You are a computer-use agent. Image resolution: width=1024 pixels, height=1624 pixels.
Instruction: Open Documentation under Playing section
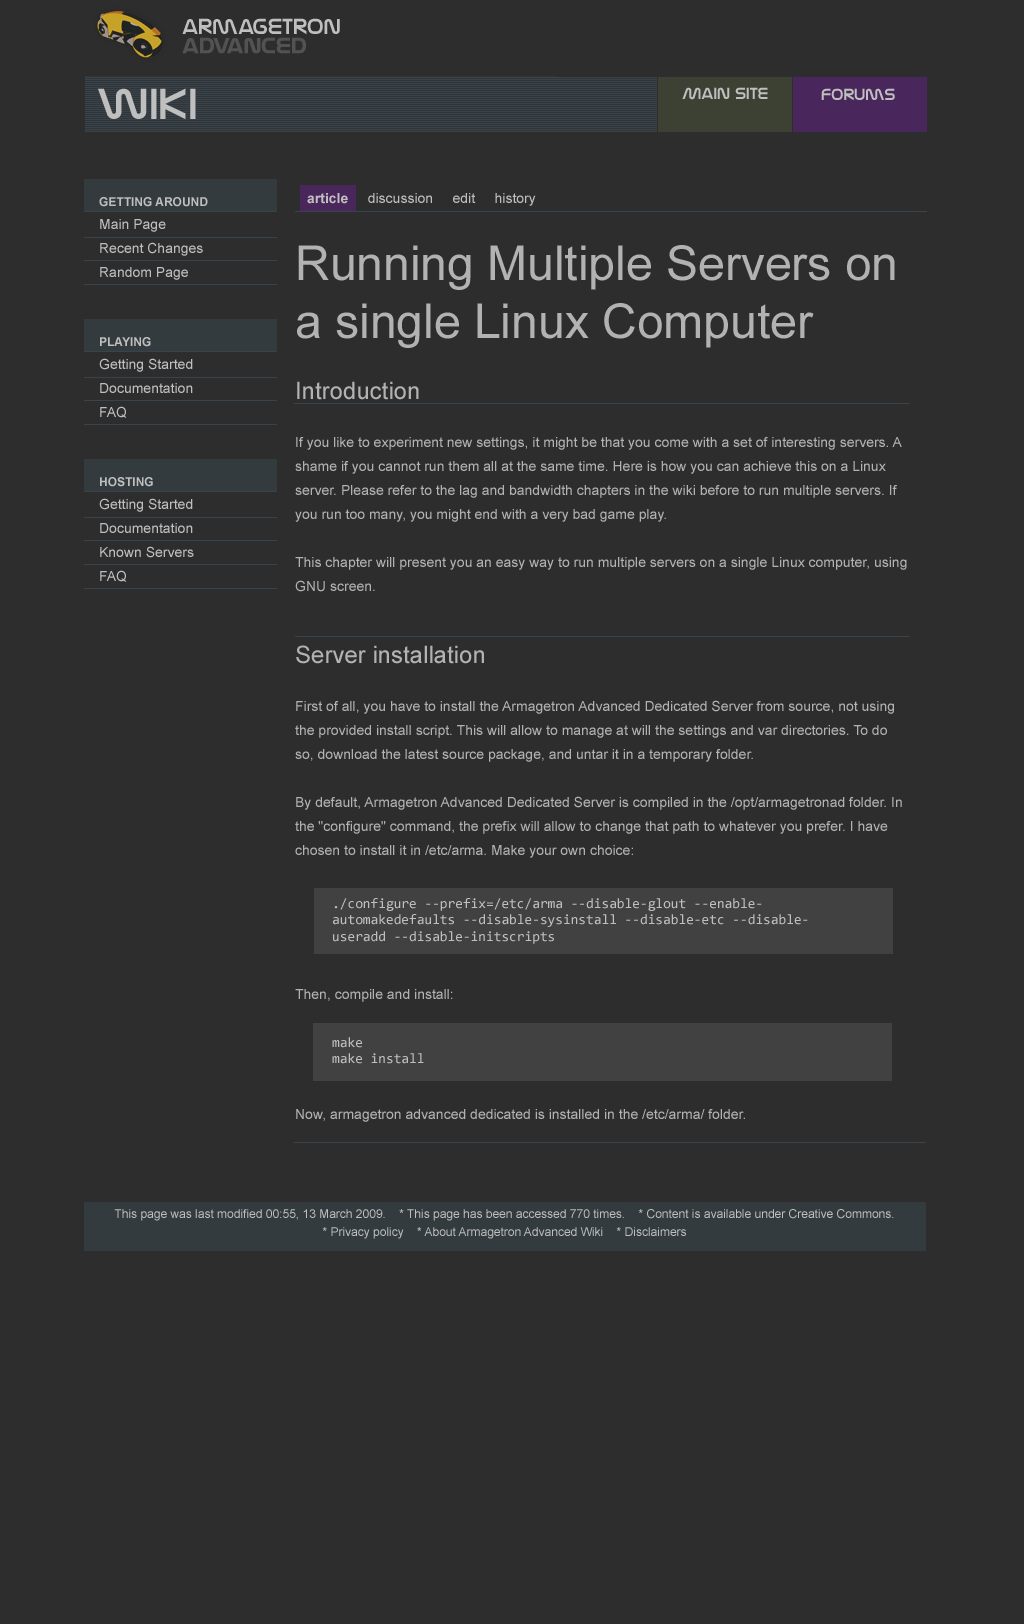(x=146, y=389)
